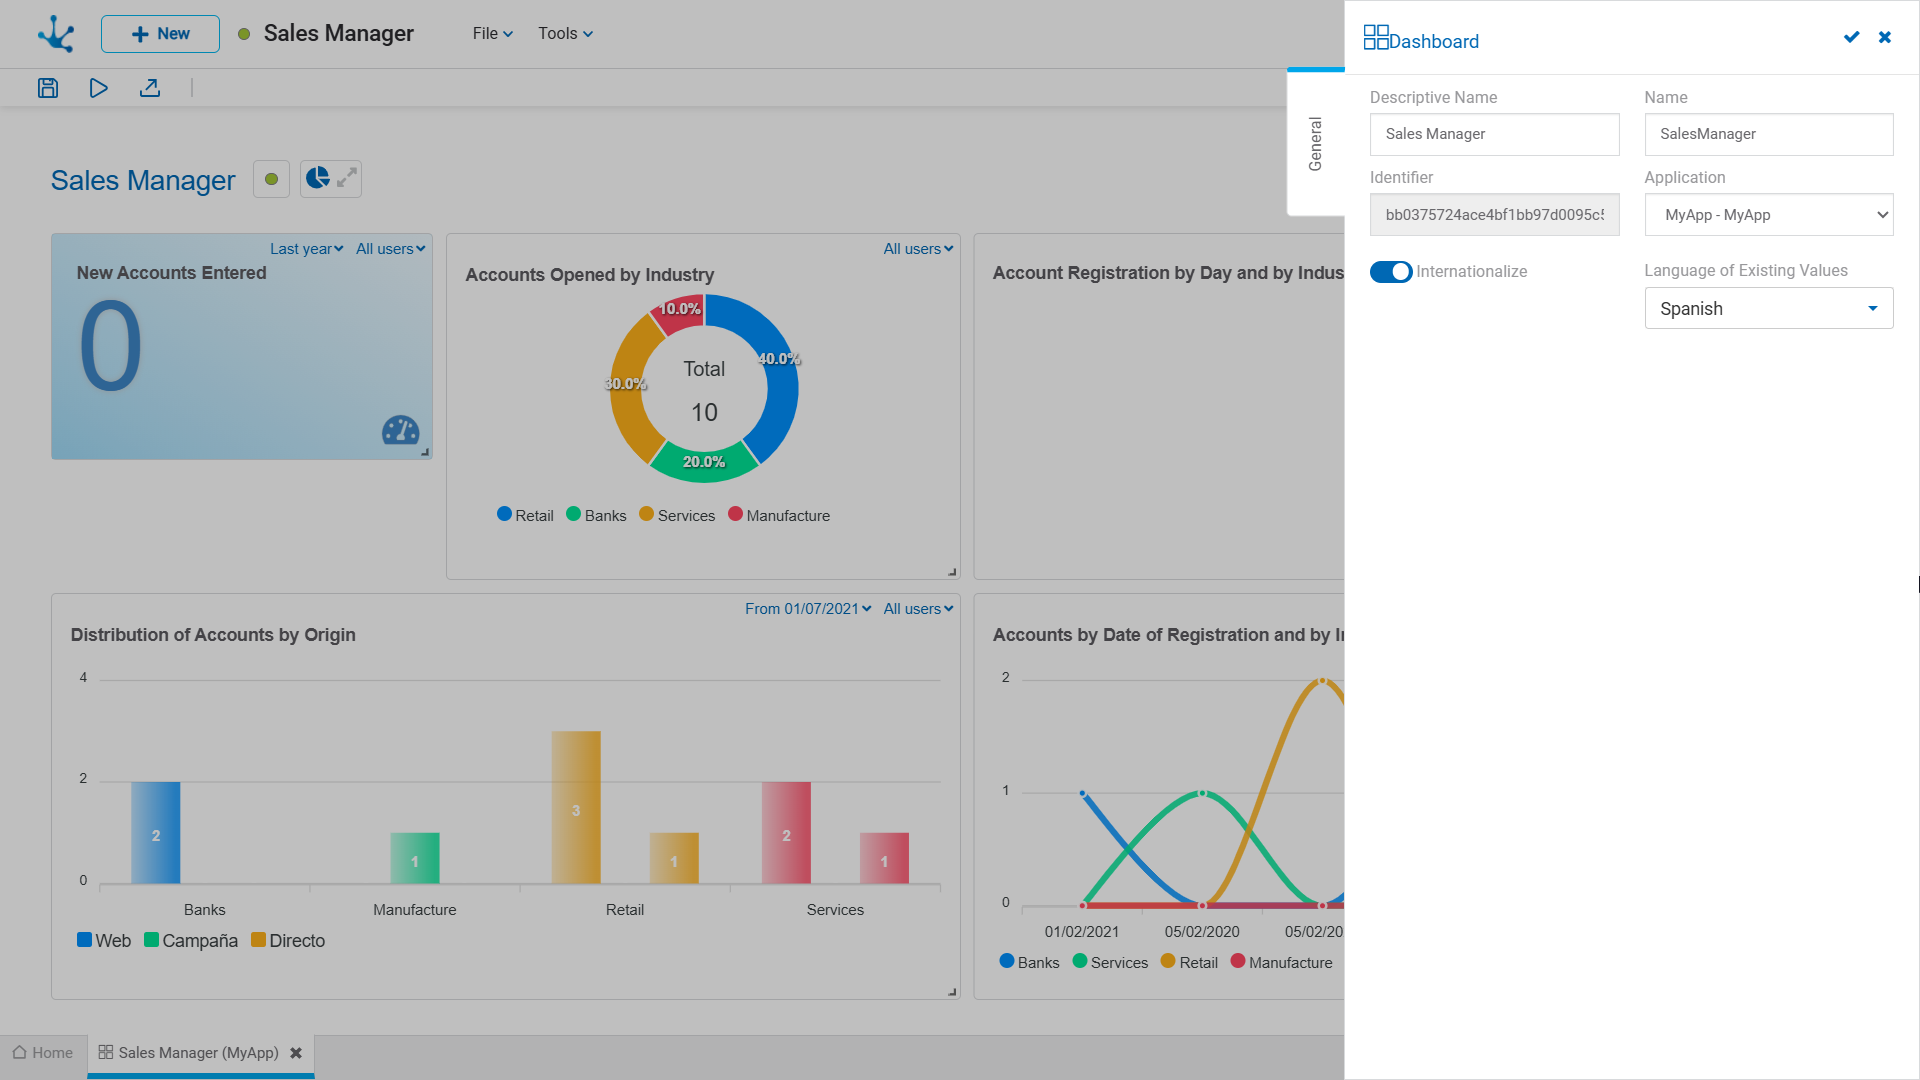This screenshot has height=1080, width=1920.
Task: Click the play/run icon in toolbar
Action: [98, 88]
